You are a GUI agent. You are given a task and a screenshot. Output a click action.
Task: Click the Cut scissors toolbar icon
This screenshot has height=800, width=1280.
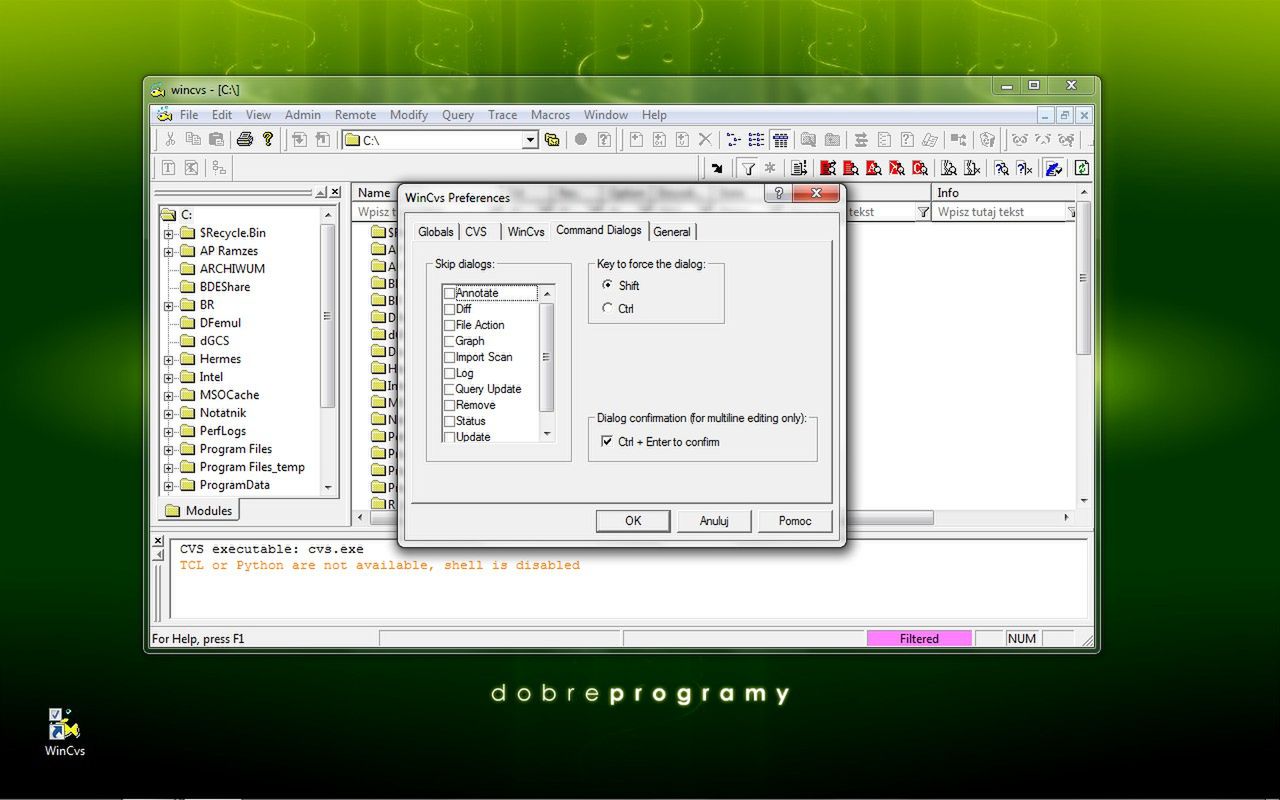coord(170,140)
